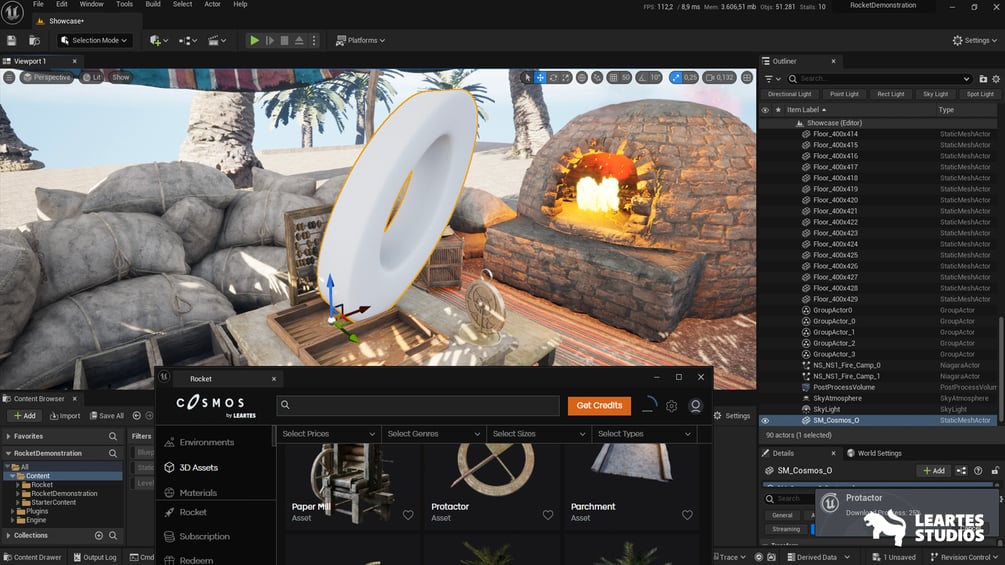The height and width of the screenshot is (565, 1005).
Task: Select SkyAtmosphere in the Outliner list
Action: point(837,398)
